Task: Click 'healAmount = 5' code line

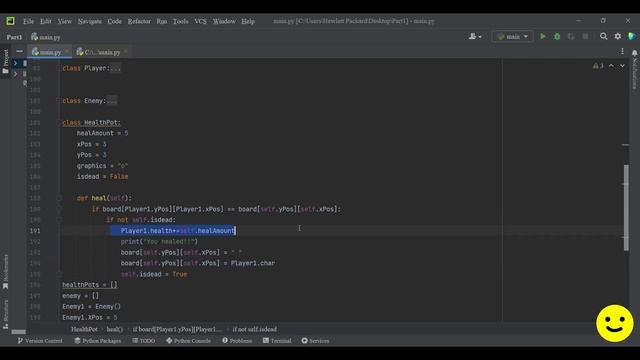Action: point(102,133)
